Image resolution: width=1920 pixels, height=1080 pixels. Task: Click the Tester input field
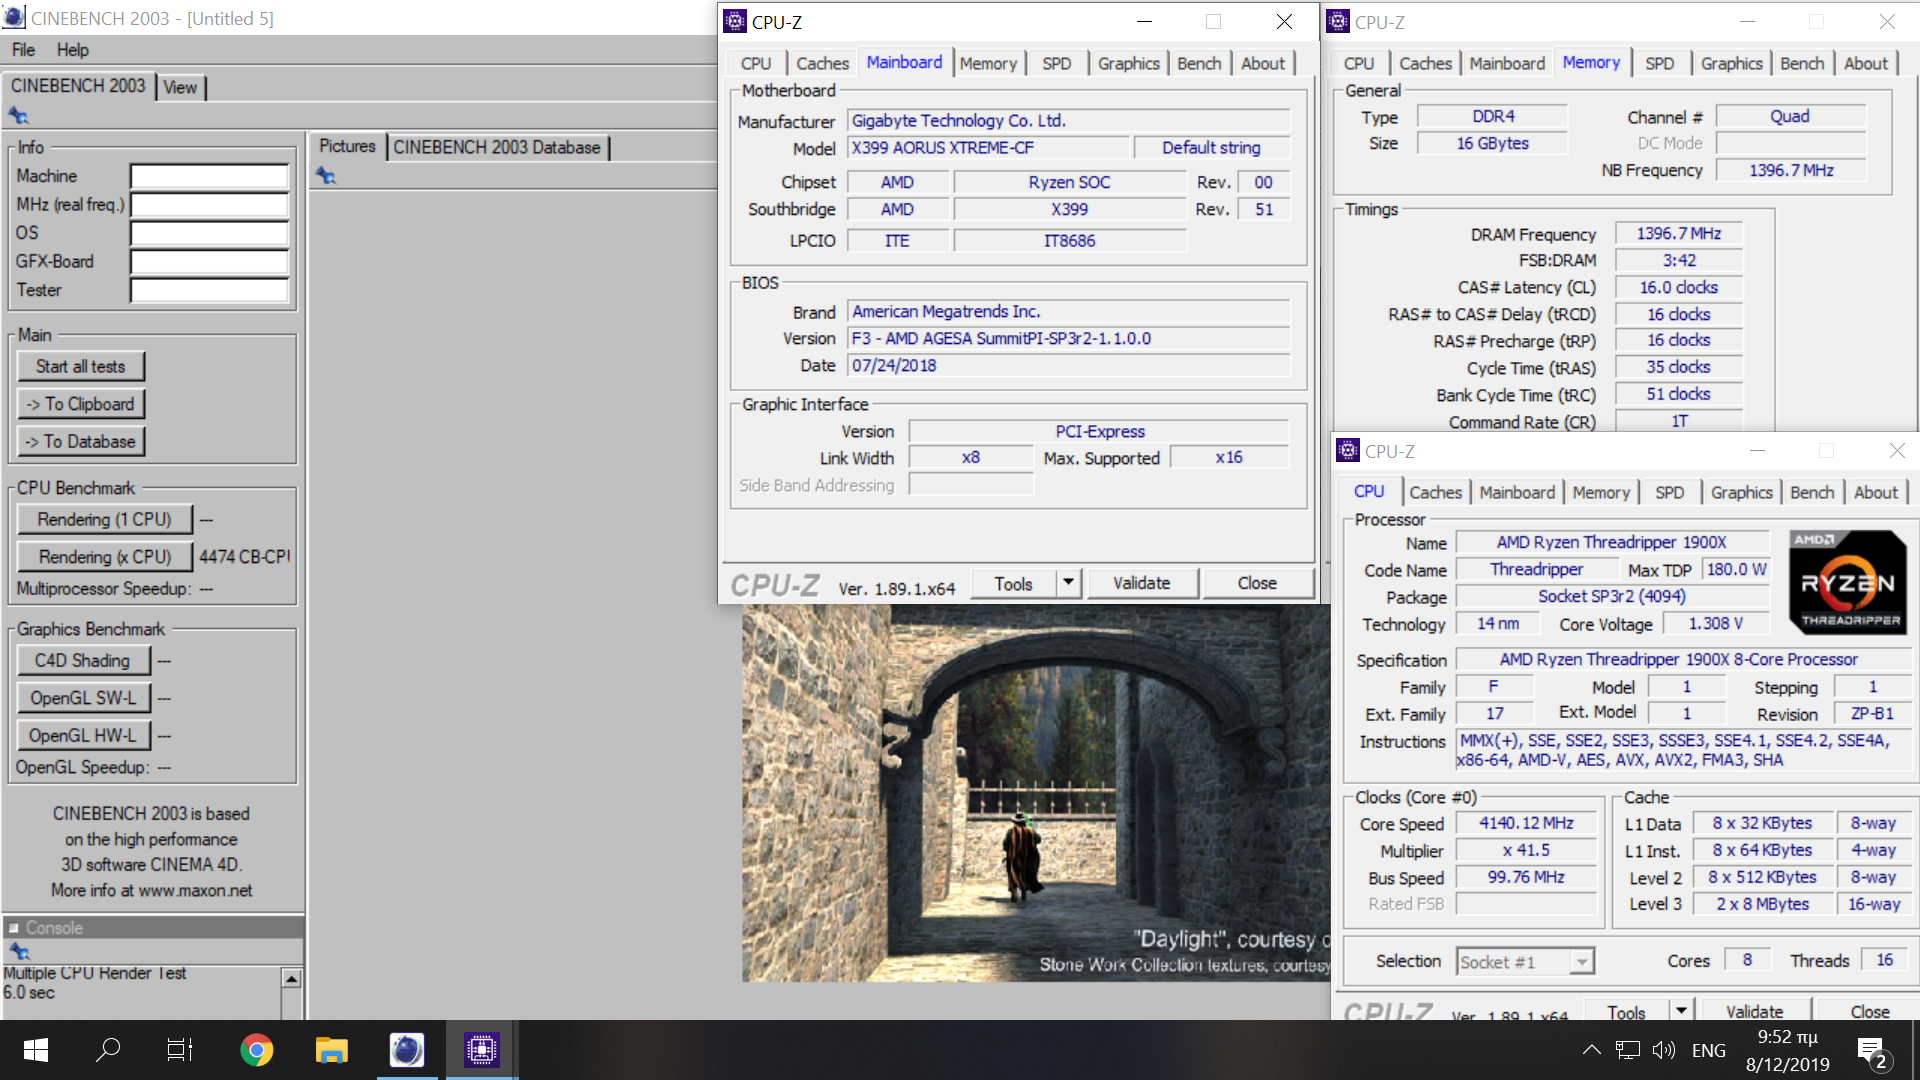point(209,291)
